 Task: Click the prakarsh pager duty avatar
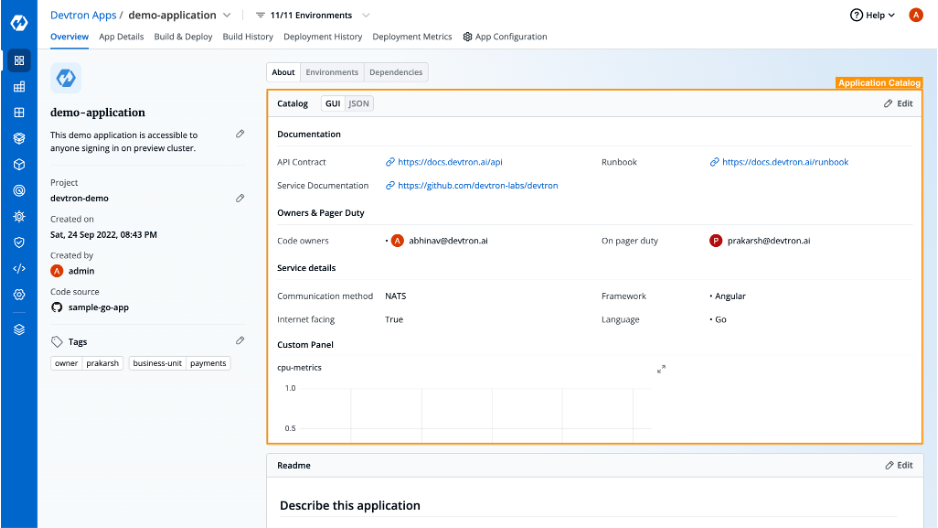(x=715, y=241)
